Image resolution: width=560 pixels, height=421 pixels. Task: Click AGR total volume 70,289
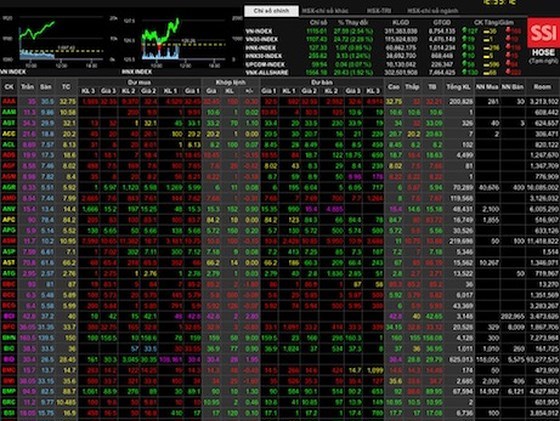pos(463,187)
